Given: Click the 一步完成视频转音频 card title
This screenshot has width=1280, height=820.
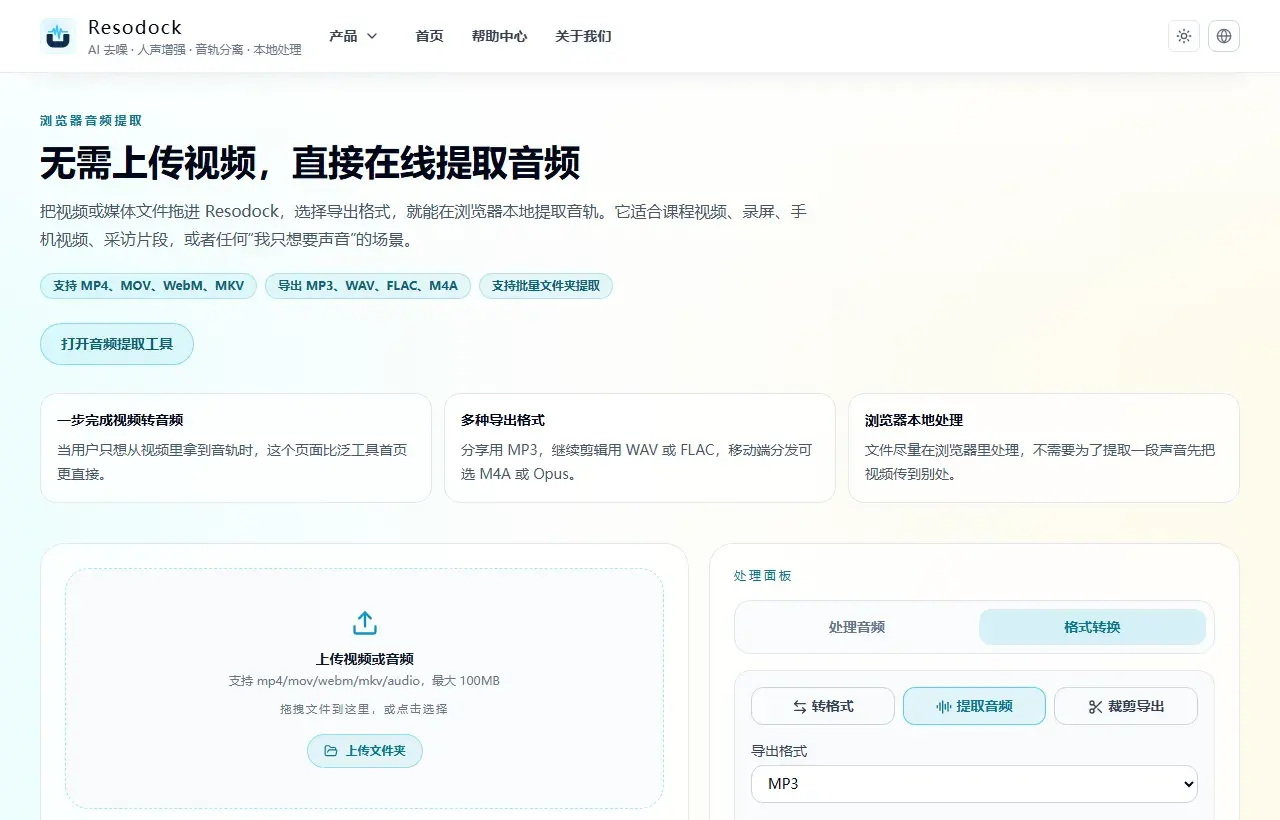Looking at the screenshot, I should [x=120, y=420].
